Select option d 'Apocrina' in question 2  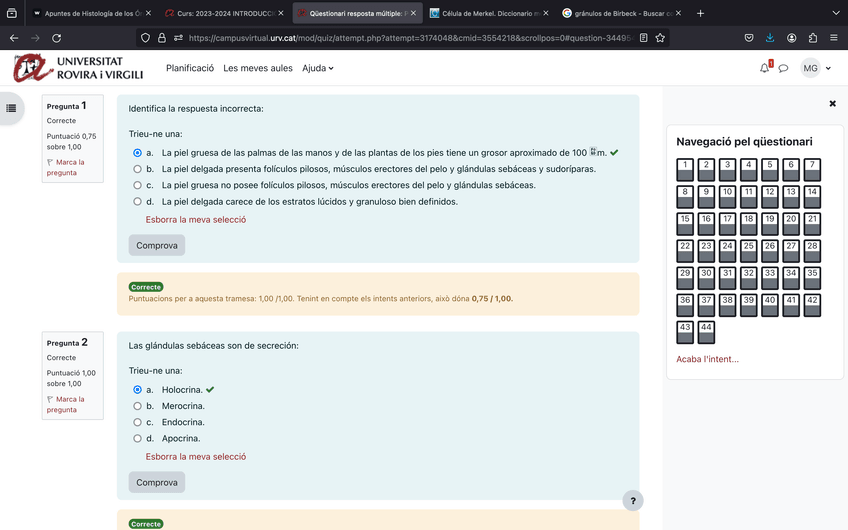[138, 438]
